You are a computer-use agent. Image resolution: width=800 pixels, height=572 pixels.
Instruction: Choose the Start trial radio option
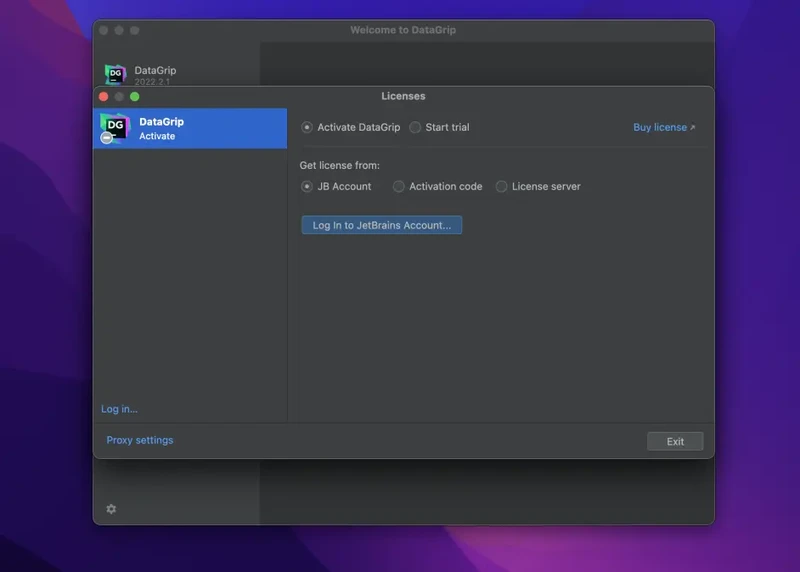click(415, 128)
